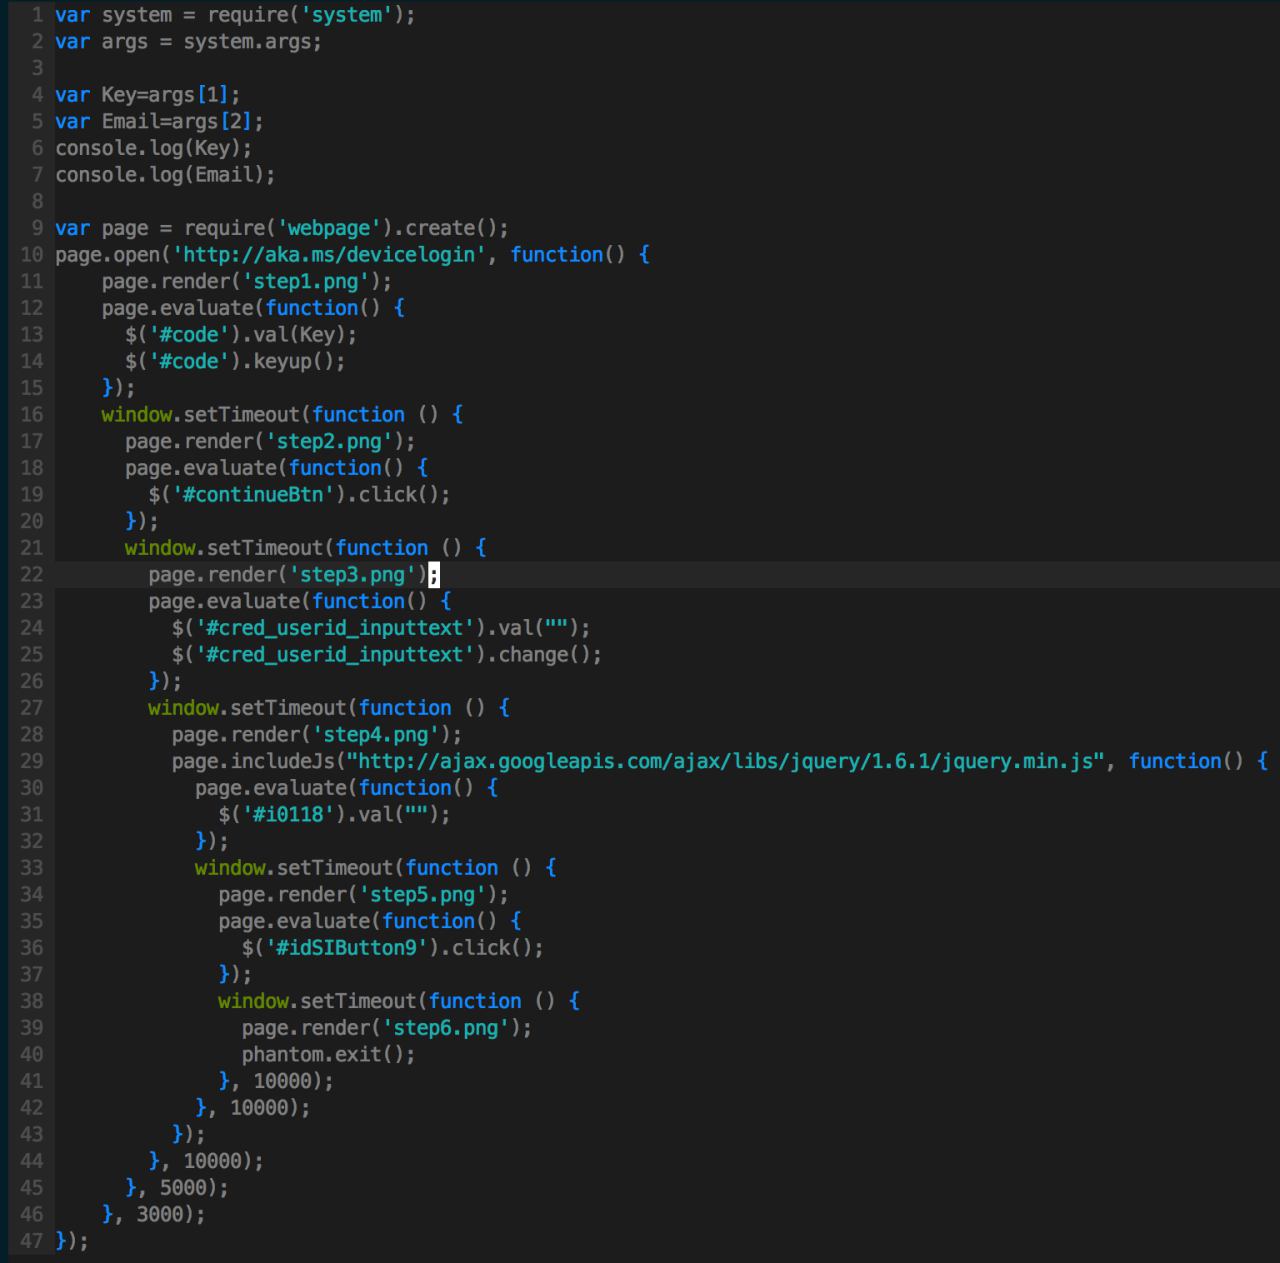This screenshot has width=1280, height=1263.
Task: Click the phantom.exit() call
Action: [x=327, y=1055]
